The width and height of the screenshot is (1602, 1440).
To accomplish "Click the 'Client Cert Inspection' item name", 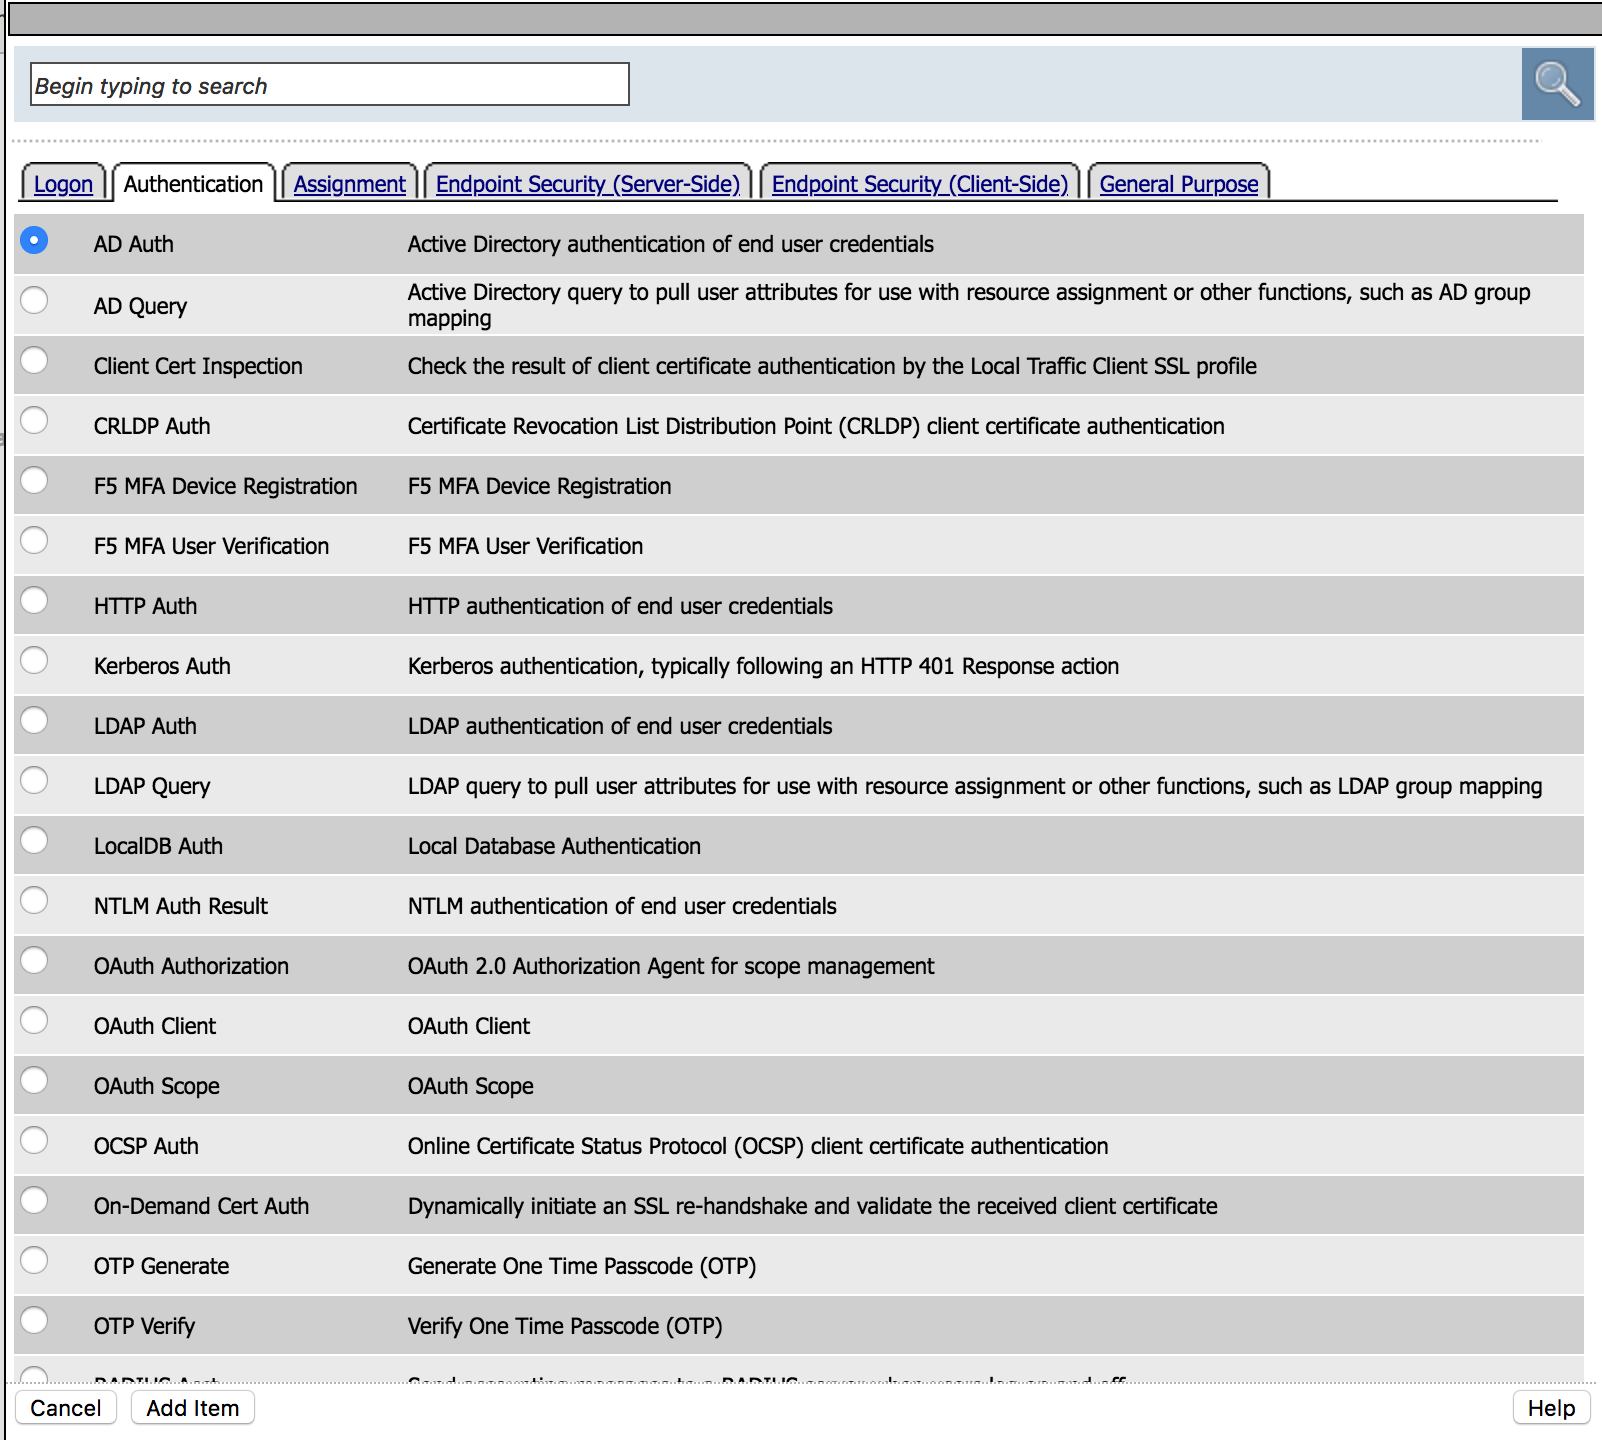I will (198, 366).
